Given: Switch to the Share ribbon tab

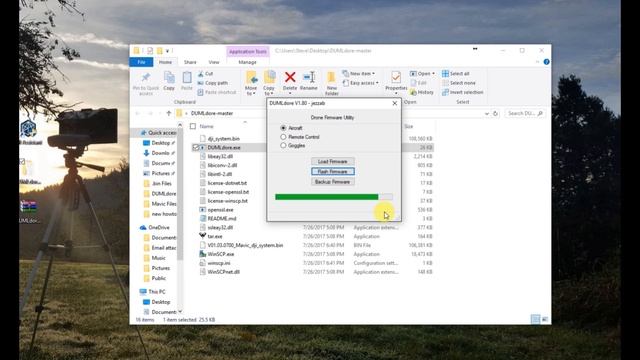Looking at the screenshot, I should [x=190, y=62].
